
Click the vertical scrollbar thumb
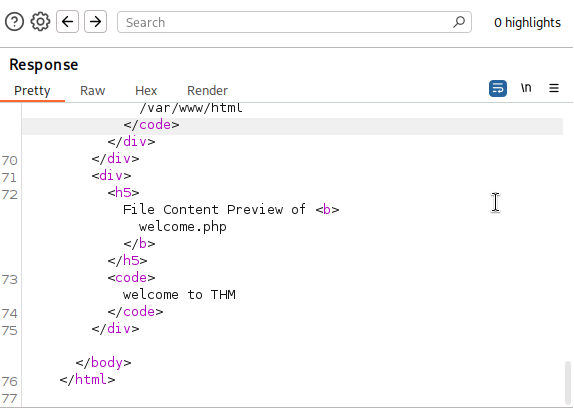[x=568, y=383]
